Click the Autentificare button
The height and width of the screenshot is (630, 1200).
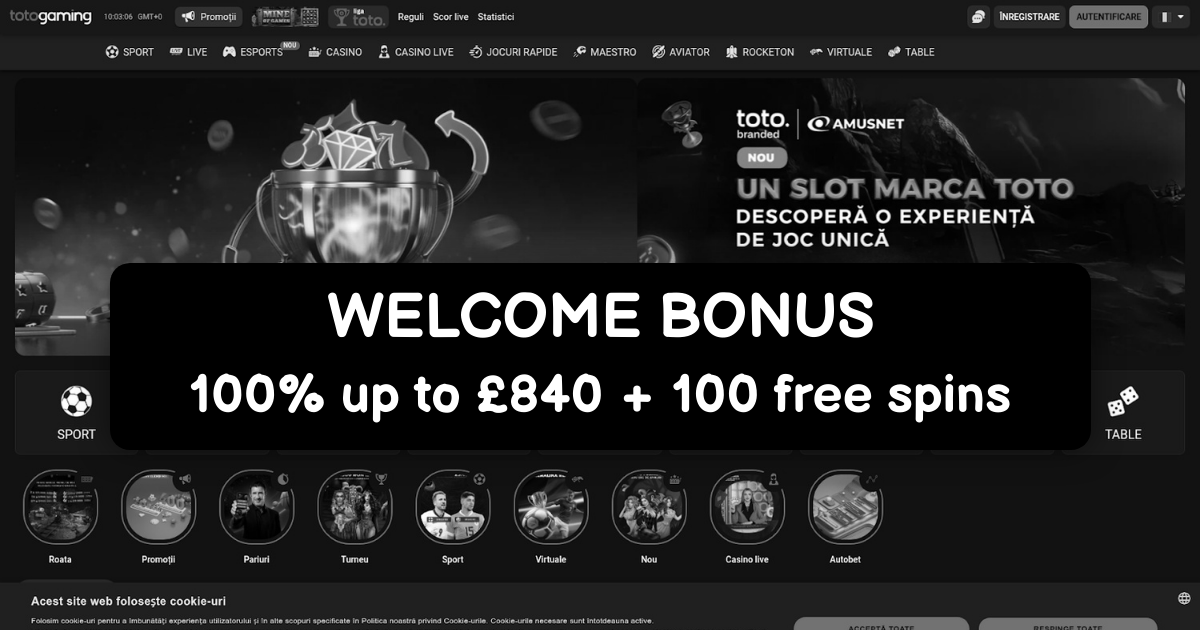coord(1108,17)
